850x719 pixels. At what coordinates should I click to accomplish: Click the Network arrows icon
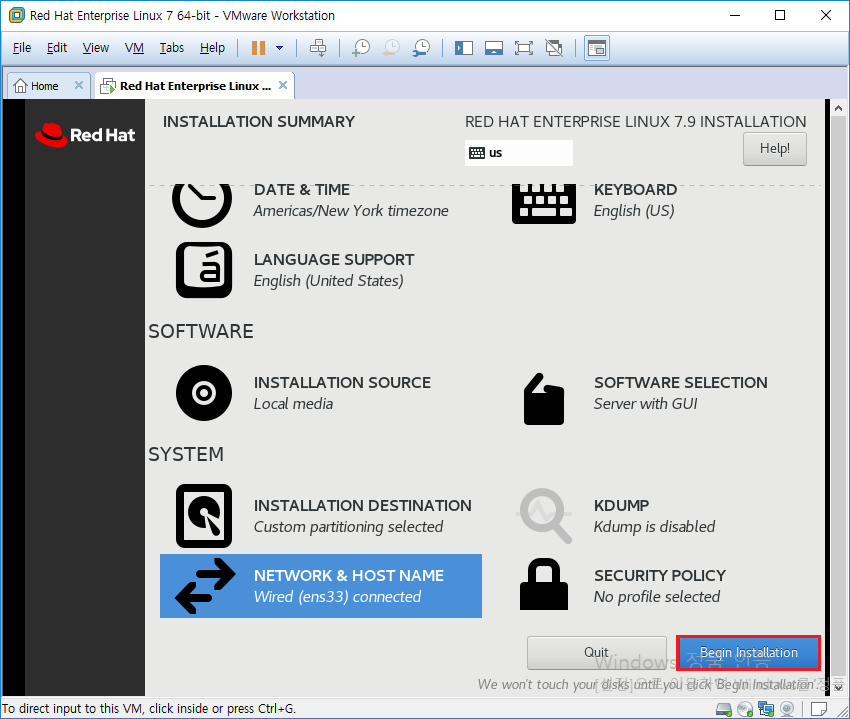point(205,586)
